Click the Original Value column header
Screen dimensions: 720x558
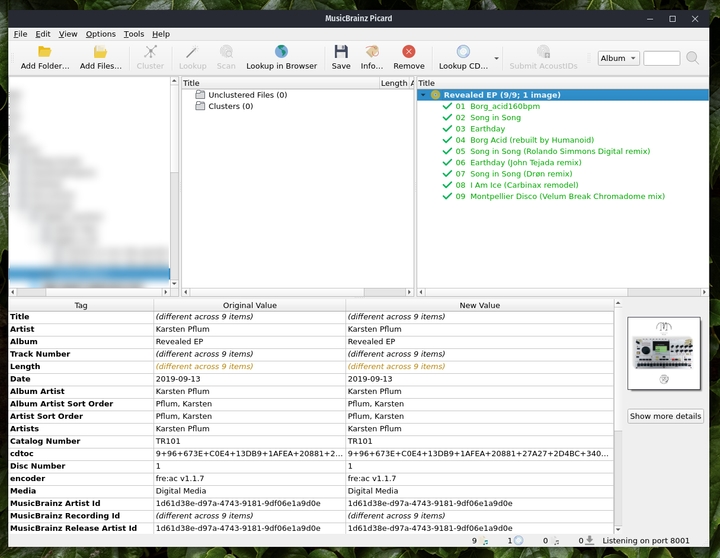250,305
